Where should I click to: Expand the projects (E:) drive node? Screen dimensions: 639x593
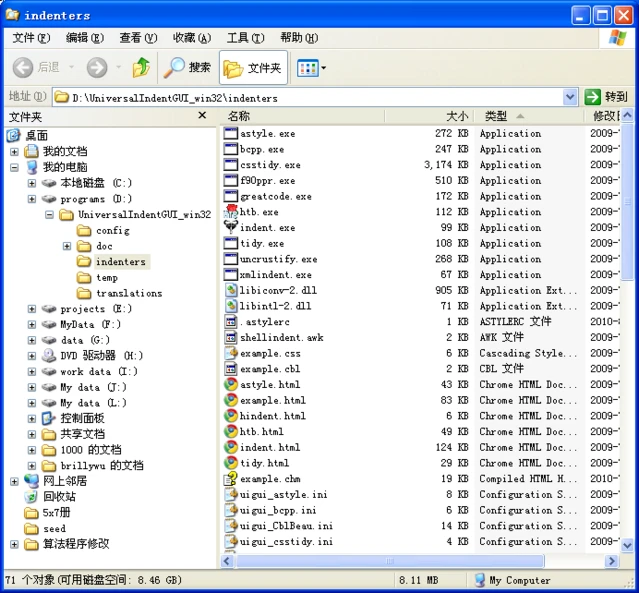click(32, 309)
